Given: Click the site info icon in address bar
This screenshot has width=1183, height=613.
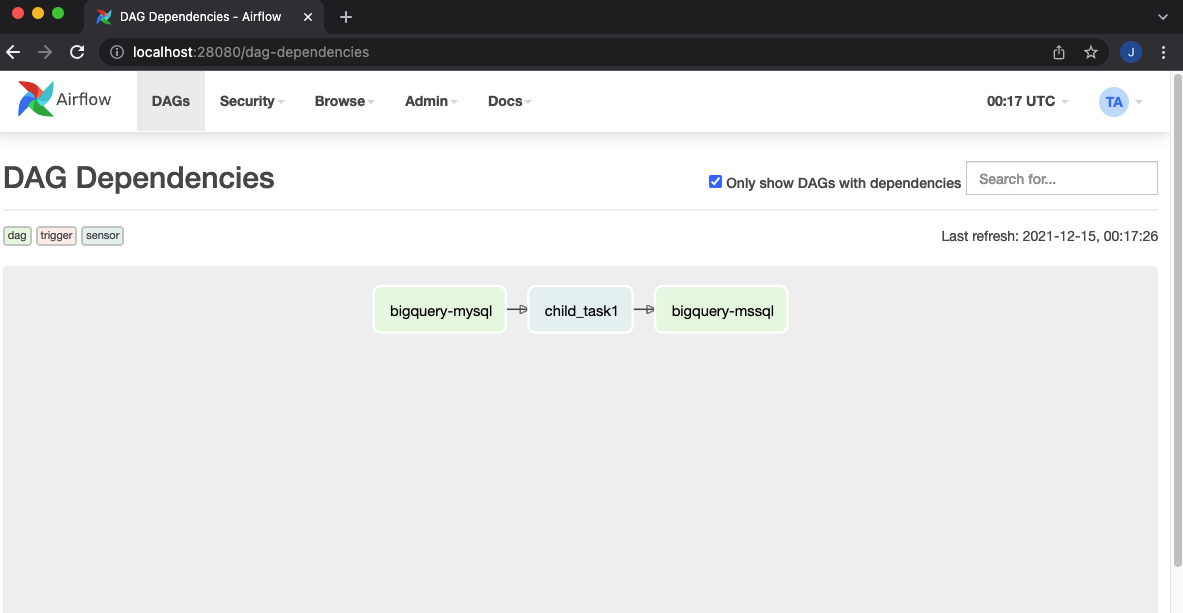Looking at the screenshot, I should click(x=117, y=52).
